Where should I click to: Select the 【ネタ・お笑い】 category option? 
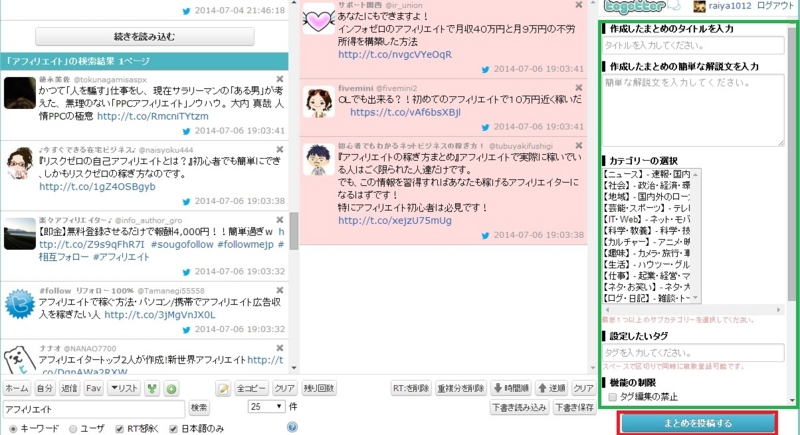(646, 287)
